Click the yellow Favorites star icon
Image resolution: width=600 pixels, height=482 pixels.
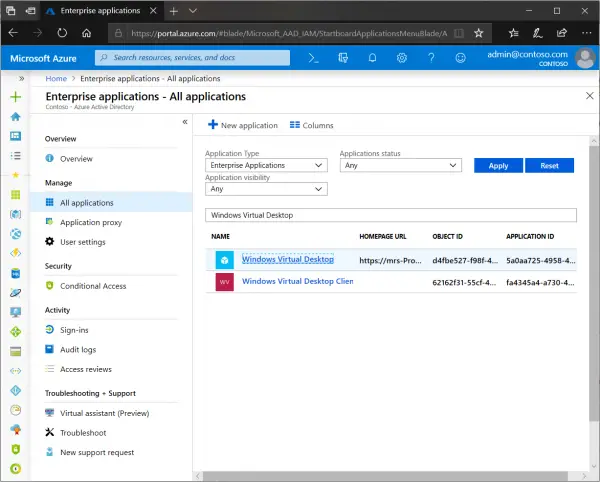click(x=16, y=175)
